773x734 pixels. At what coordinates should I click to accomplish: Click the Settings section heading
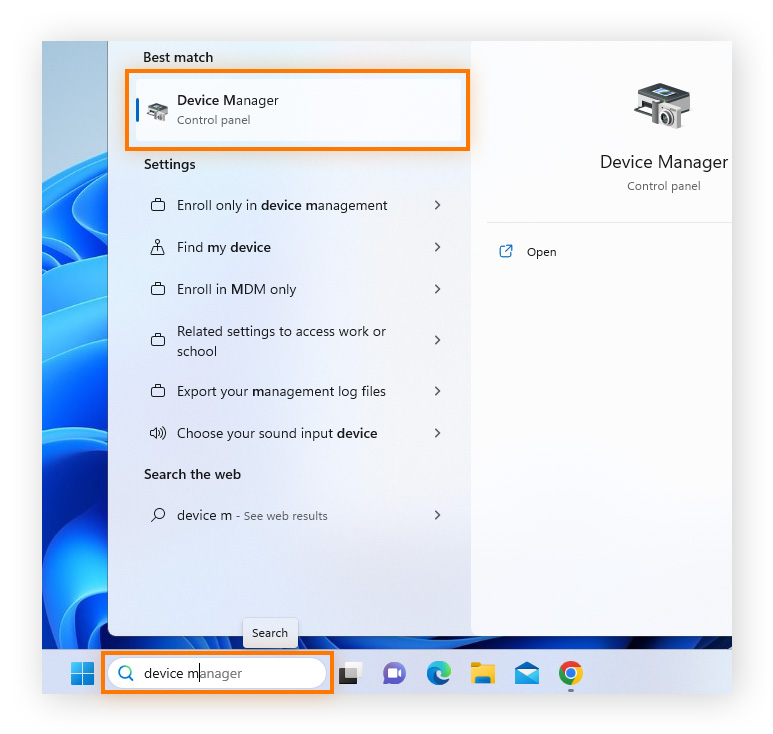tap(170, 164)
